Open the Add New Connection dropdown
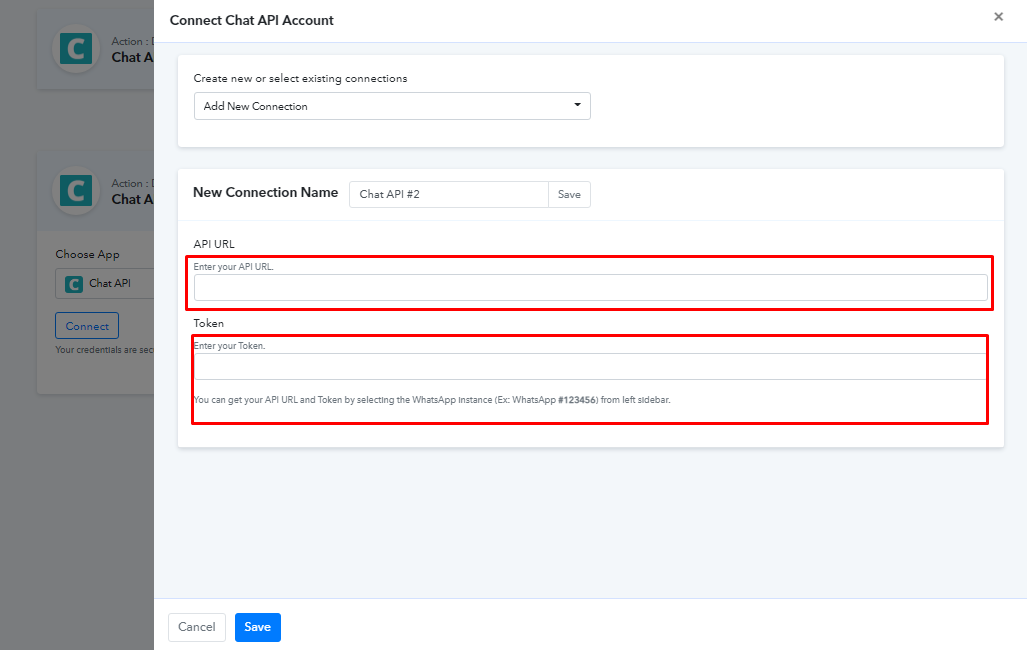The height and width of the screenshot is (650, 1027). (x=392, y=106)
